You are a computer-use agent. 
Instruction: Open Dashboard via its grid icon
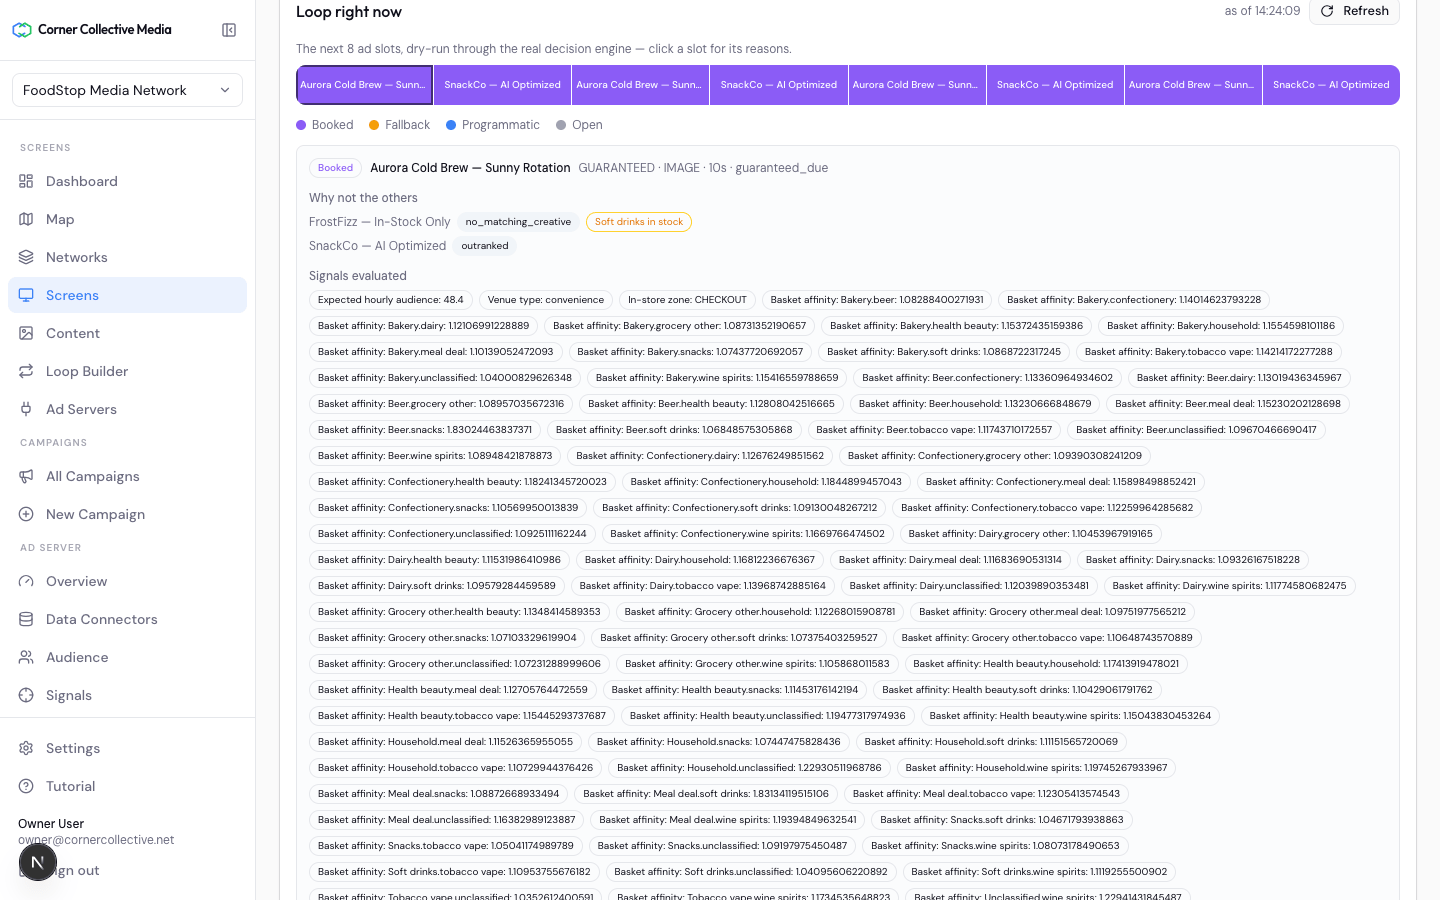tap(26, 181)
